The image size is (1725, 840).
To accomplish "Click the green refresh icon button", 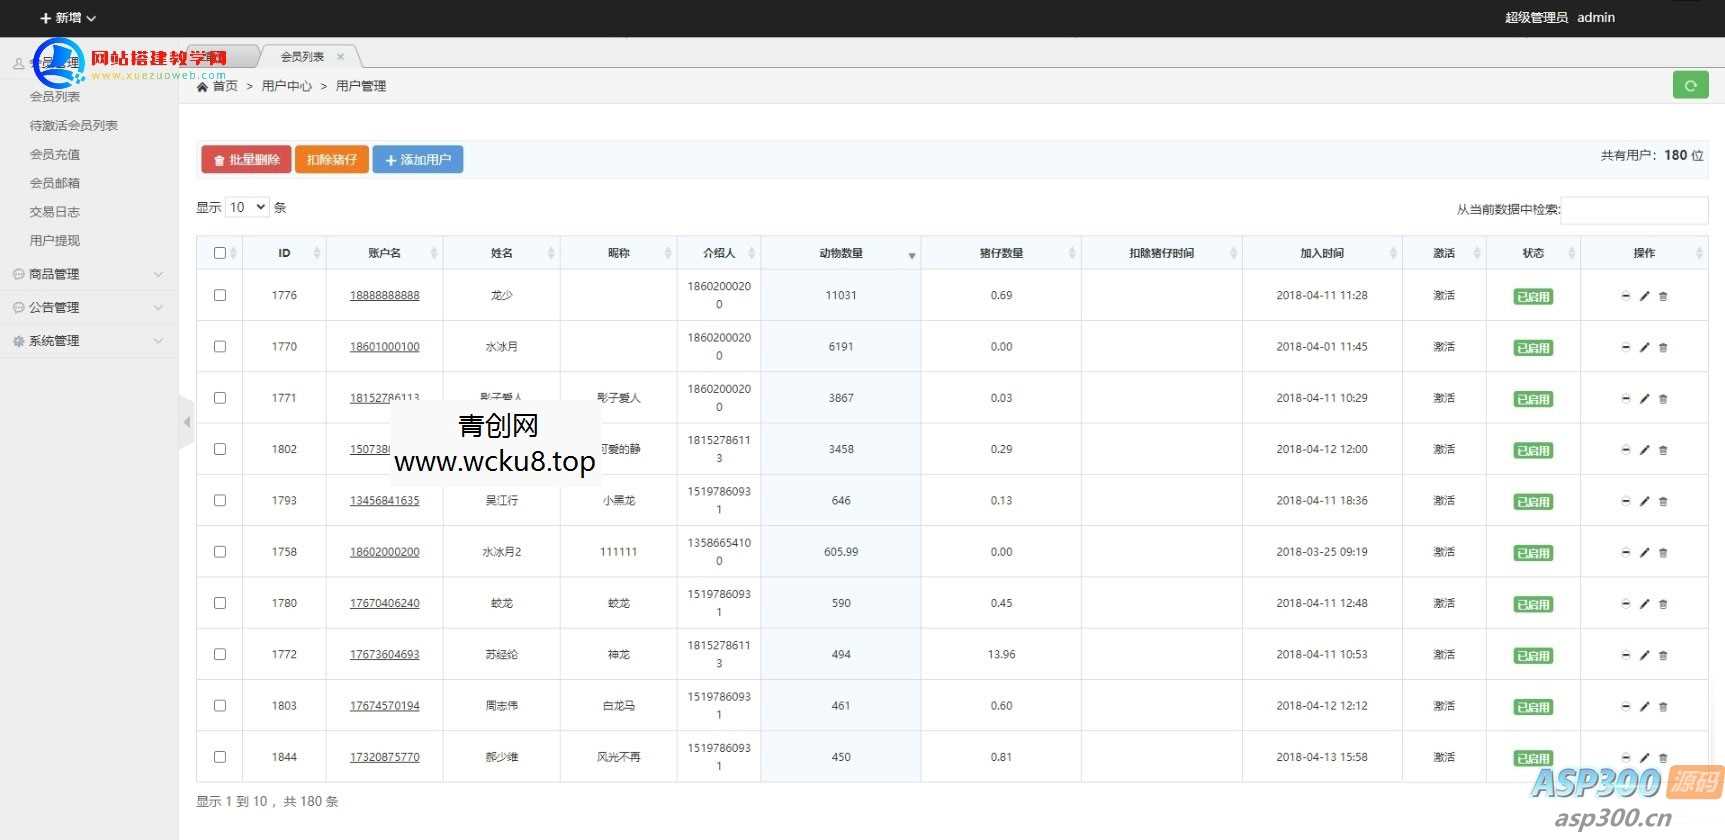I will click(1690, 86).
